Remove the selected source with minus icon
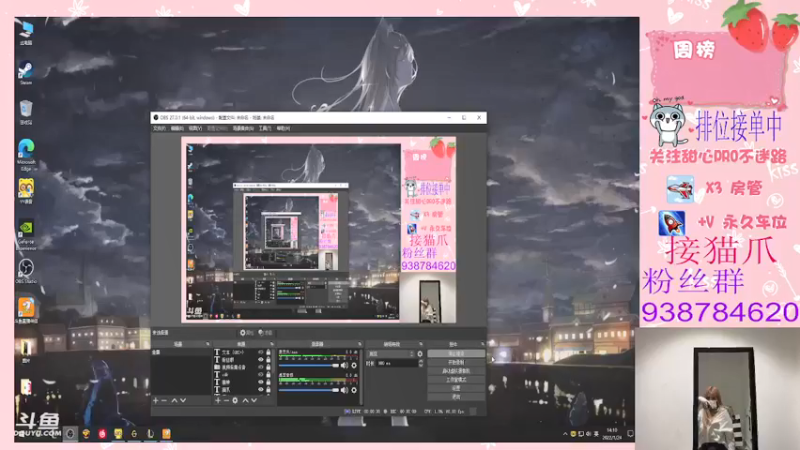Image resolution: width=800 pixels, height=450 pixels. (226, 401)
